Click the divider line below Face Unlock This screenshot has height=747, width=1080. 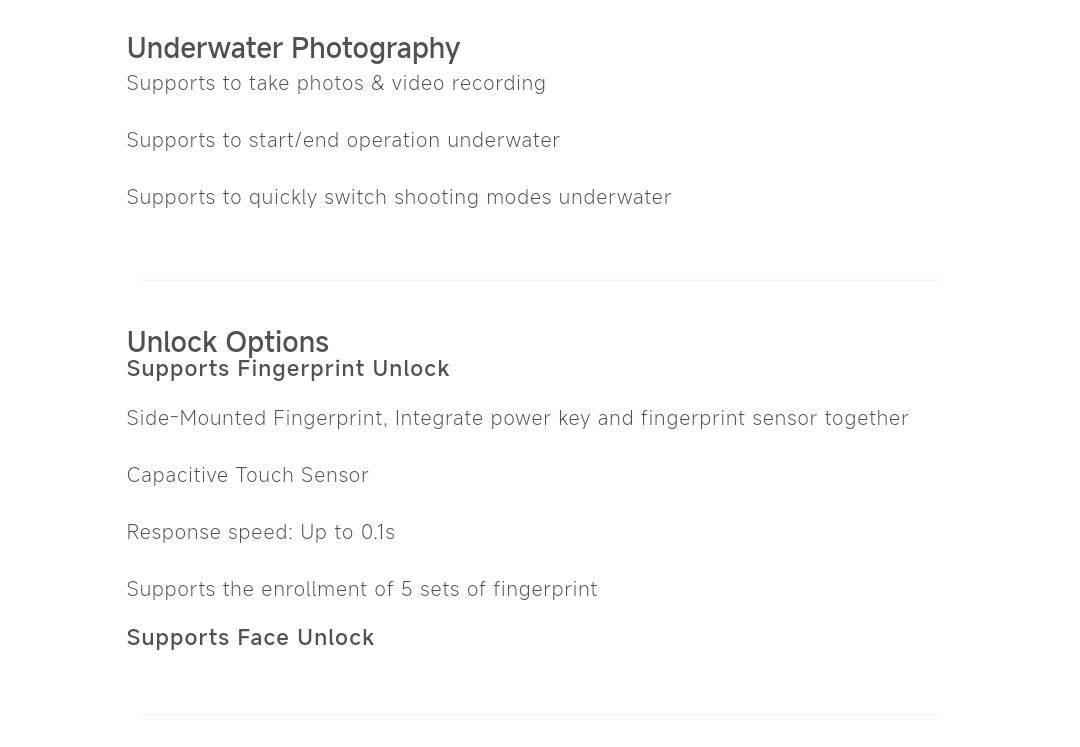click(x=540, y=715)
